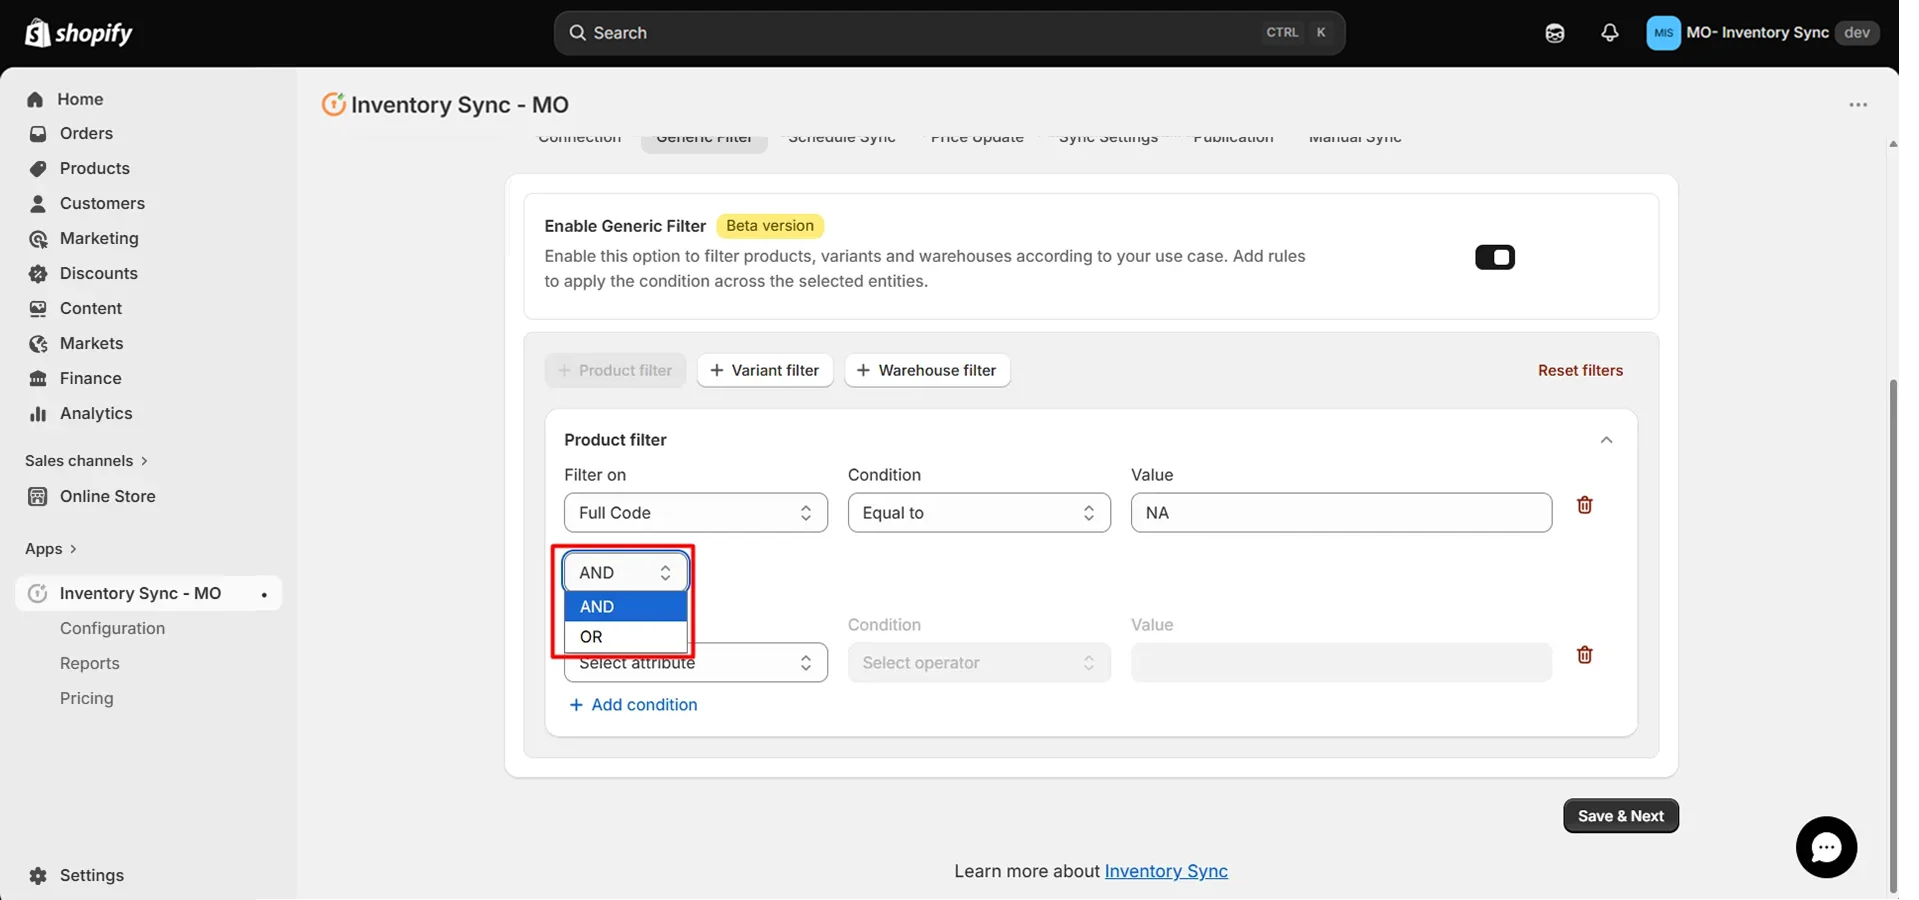Click Add condition link
Screen dimensions: 1919x900
(x=633, y=705)
